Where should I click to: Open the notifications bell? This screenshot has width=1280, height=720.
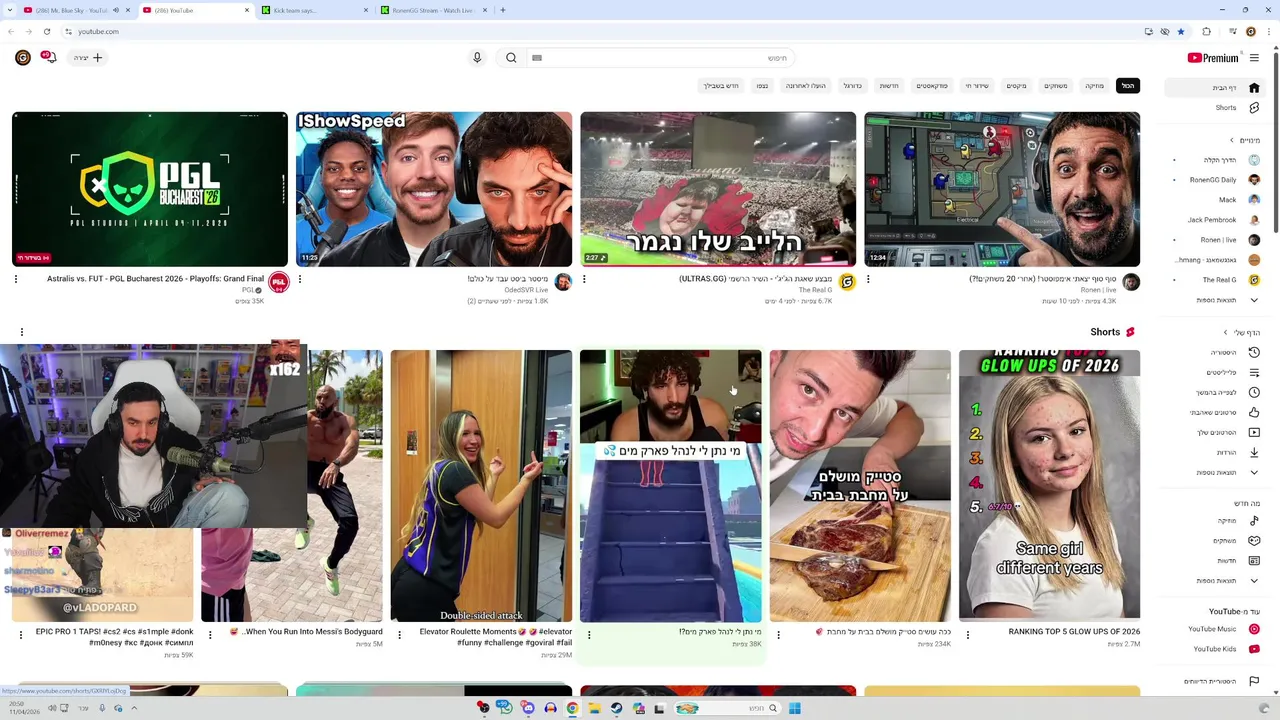click(x=48, y=58)
